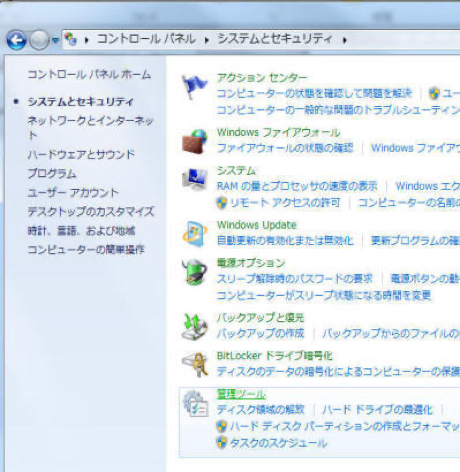Screen dimensions: 460x472
Task: Click the Action Center flag icon
Action: [194, 87]
